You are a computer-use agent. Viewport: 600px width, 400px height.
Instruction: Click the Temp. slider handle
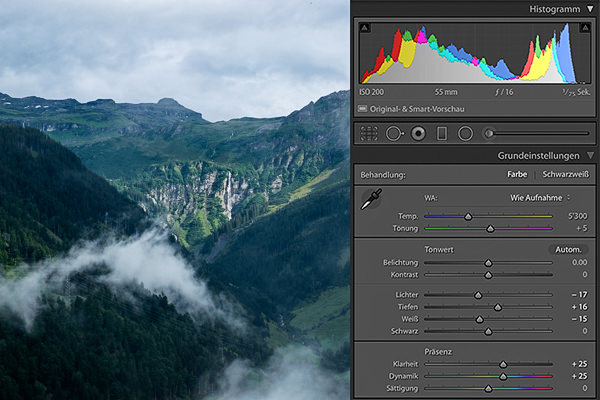[x=468, y=217]
